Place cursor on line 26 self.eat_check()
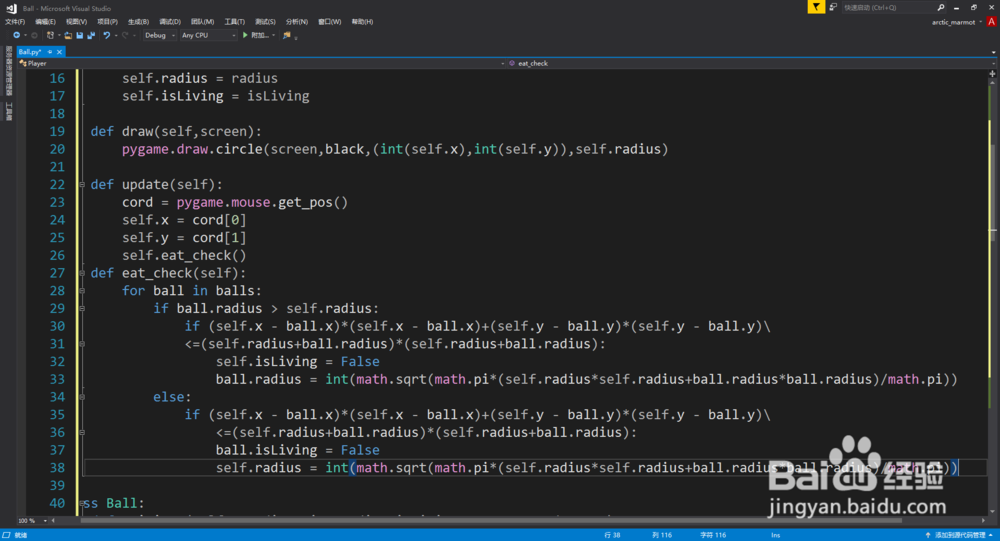1000x541 pixels. click(184, 255)
